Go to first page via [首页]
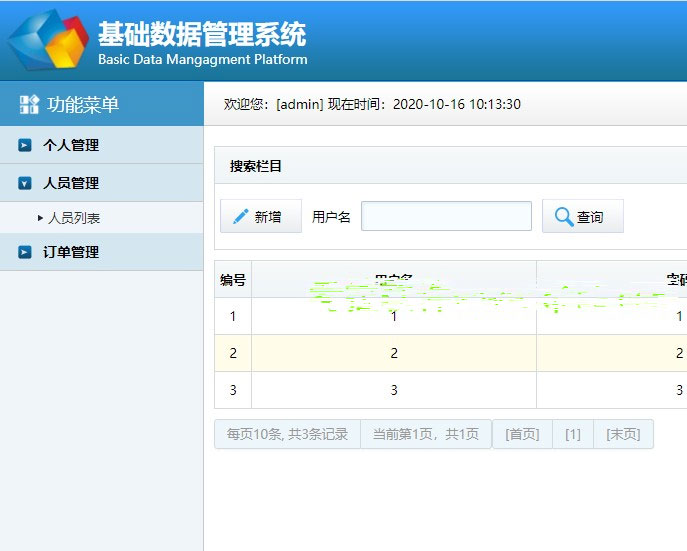687x551 pixels. (522, 434)
